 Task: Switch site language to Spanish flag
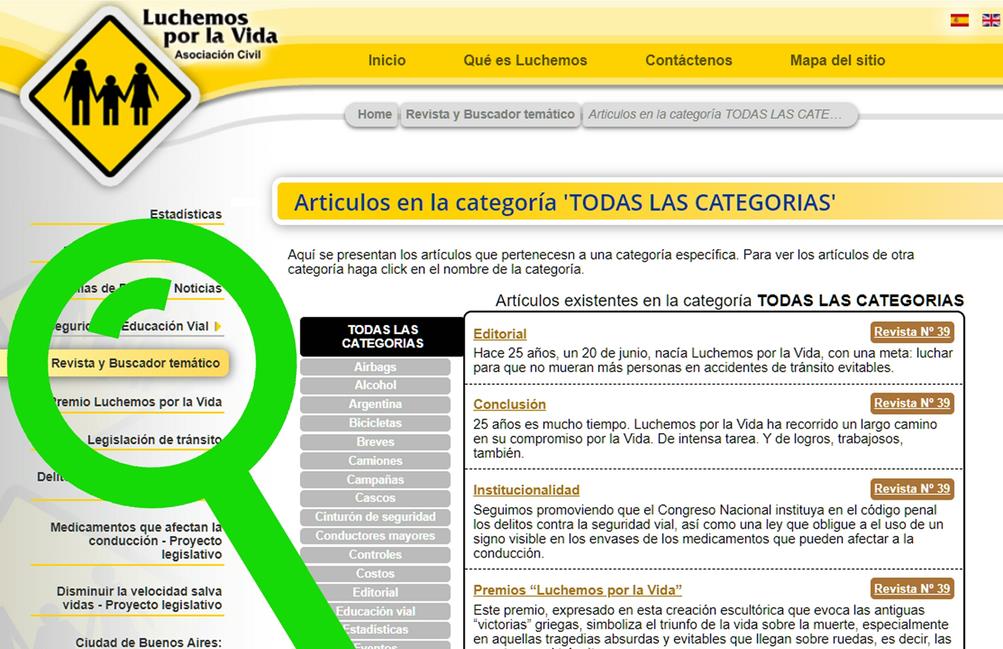(x=959, y=20)
